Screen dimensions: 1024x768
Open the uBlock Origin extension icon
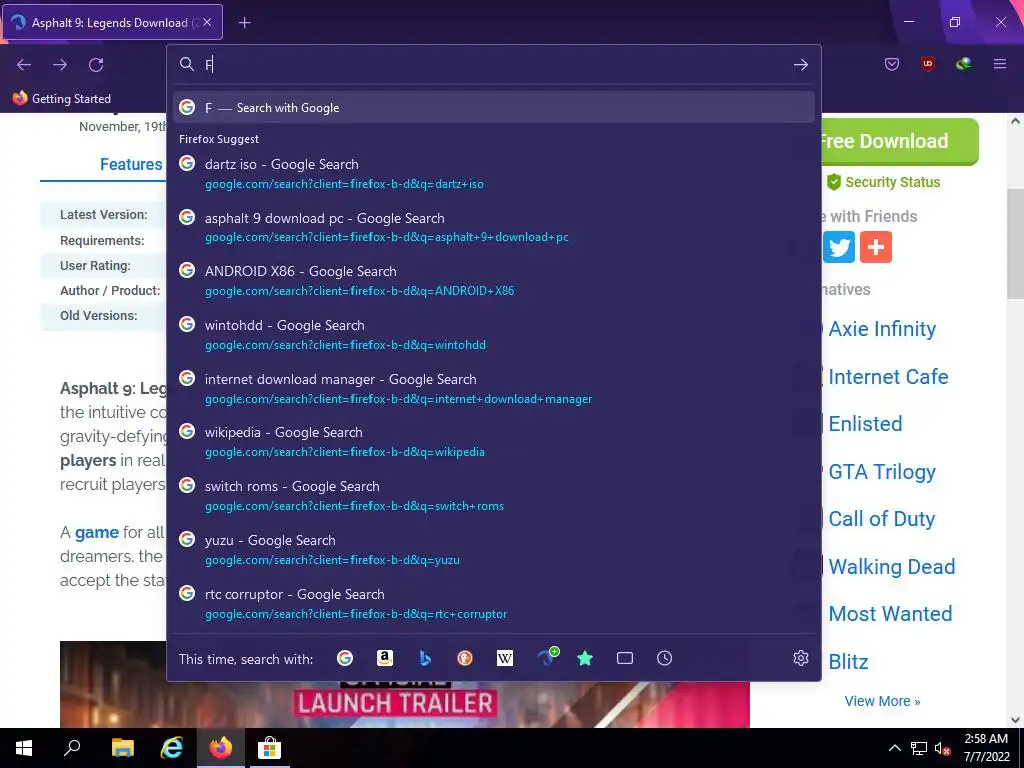tap(928, 64)
